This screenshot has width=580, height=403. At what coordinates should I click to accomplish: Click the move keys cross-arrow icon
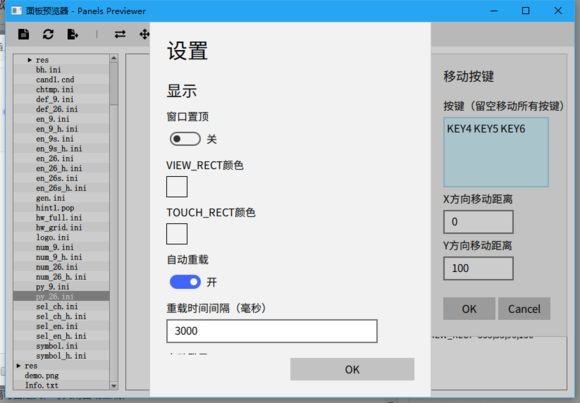tap(144, 34)
